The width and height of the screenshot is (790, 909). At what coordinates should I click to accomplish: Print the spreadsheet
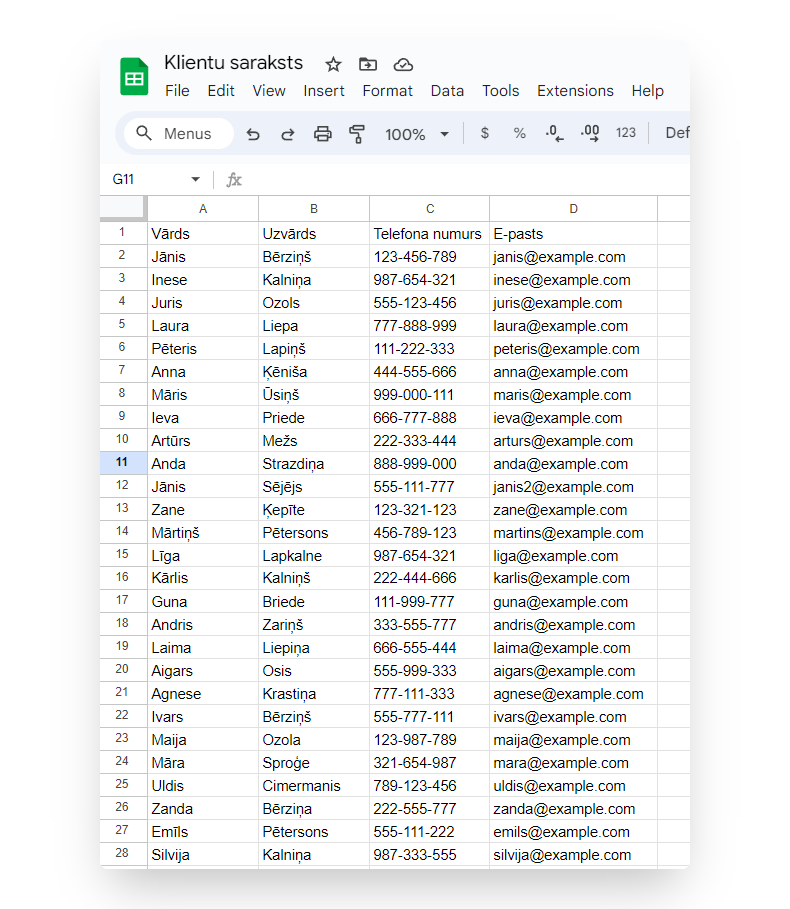(x=323, y=134)
